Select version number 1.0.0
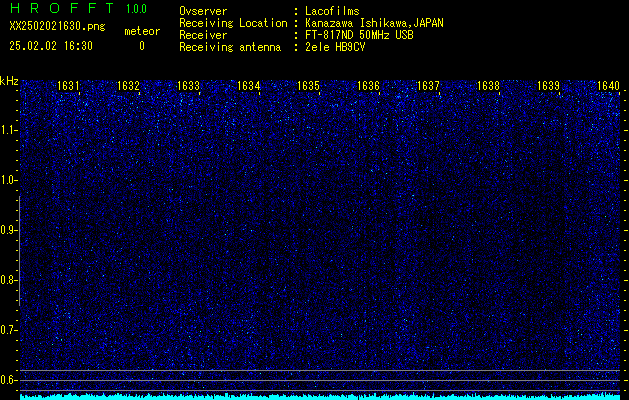The image size is (629, 400). 136,9
